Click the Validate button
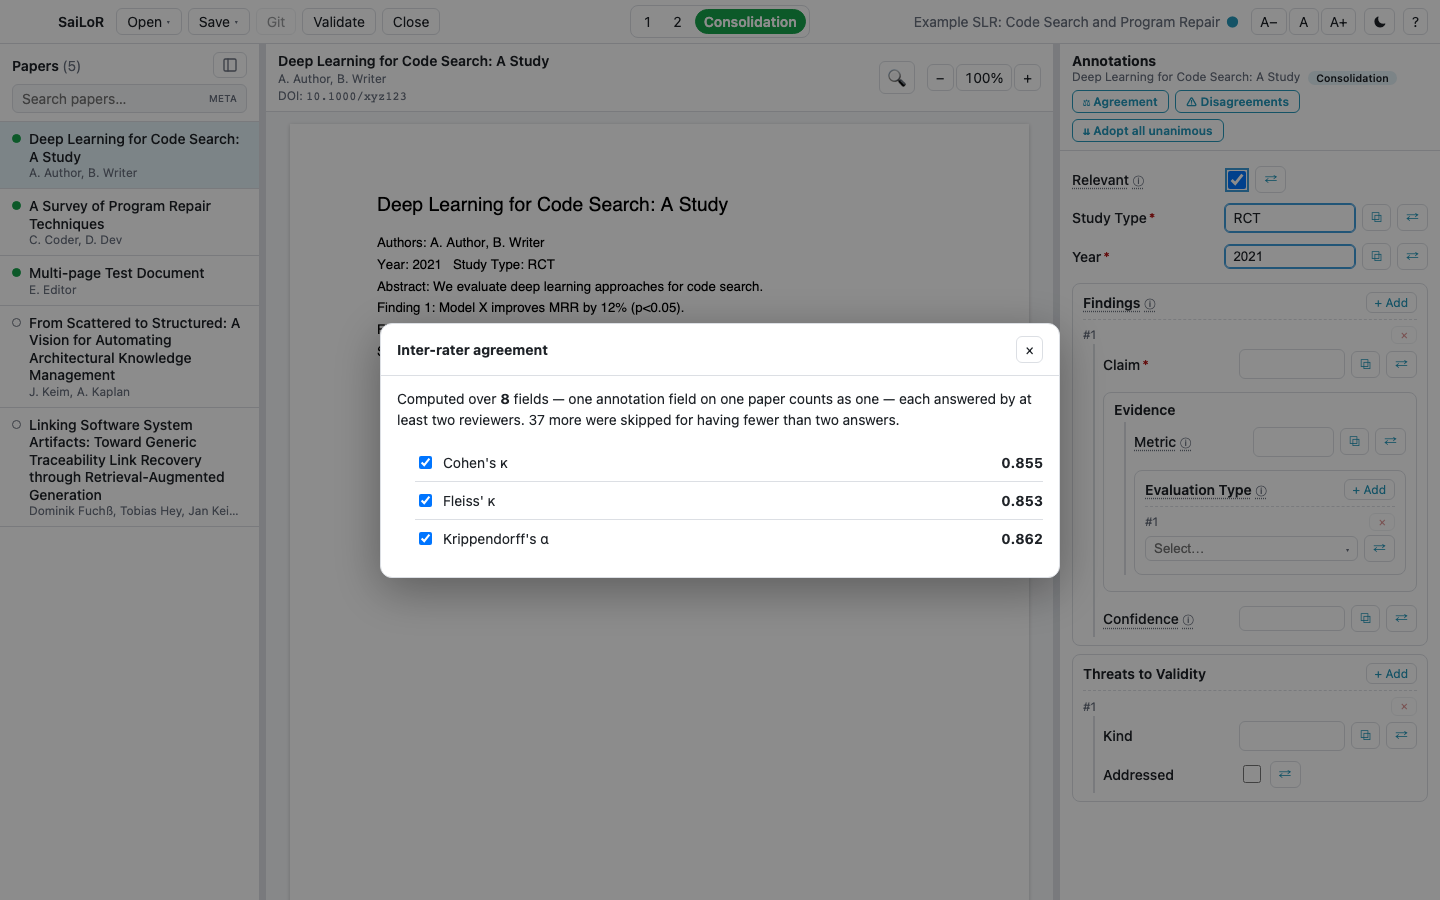 coord(339,22)
